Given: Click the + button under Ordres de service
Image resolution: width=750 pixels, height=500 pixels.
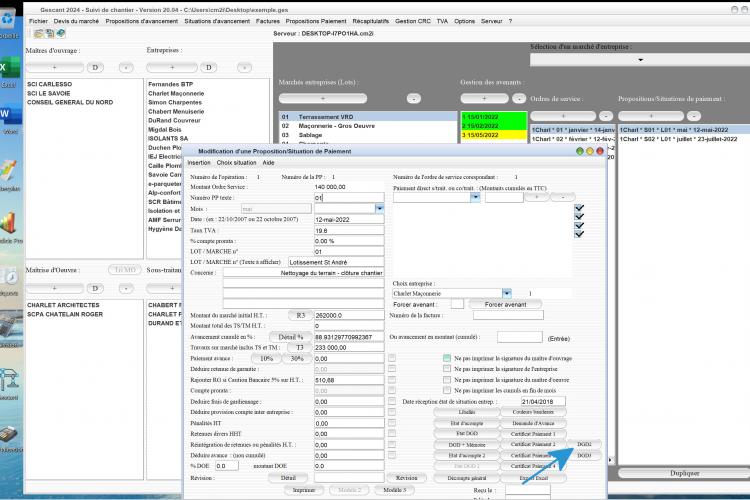Looking at the screenshot, I should tap(563, 116).
